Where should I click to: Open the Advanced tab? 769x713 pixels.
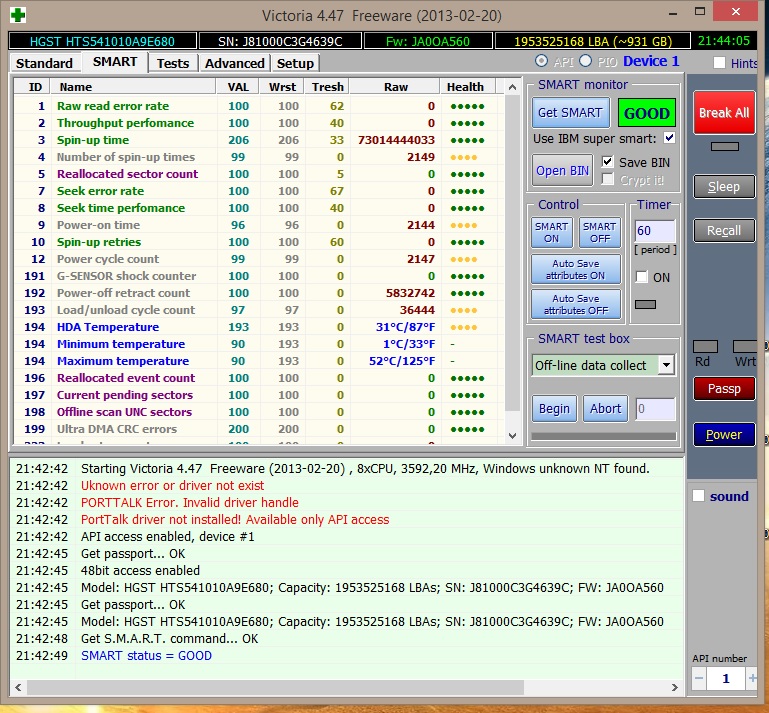[x=234, y=63]
